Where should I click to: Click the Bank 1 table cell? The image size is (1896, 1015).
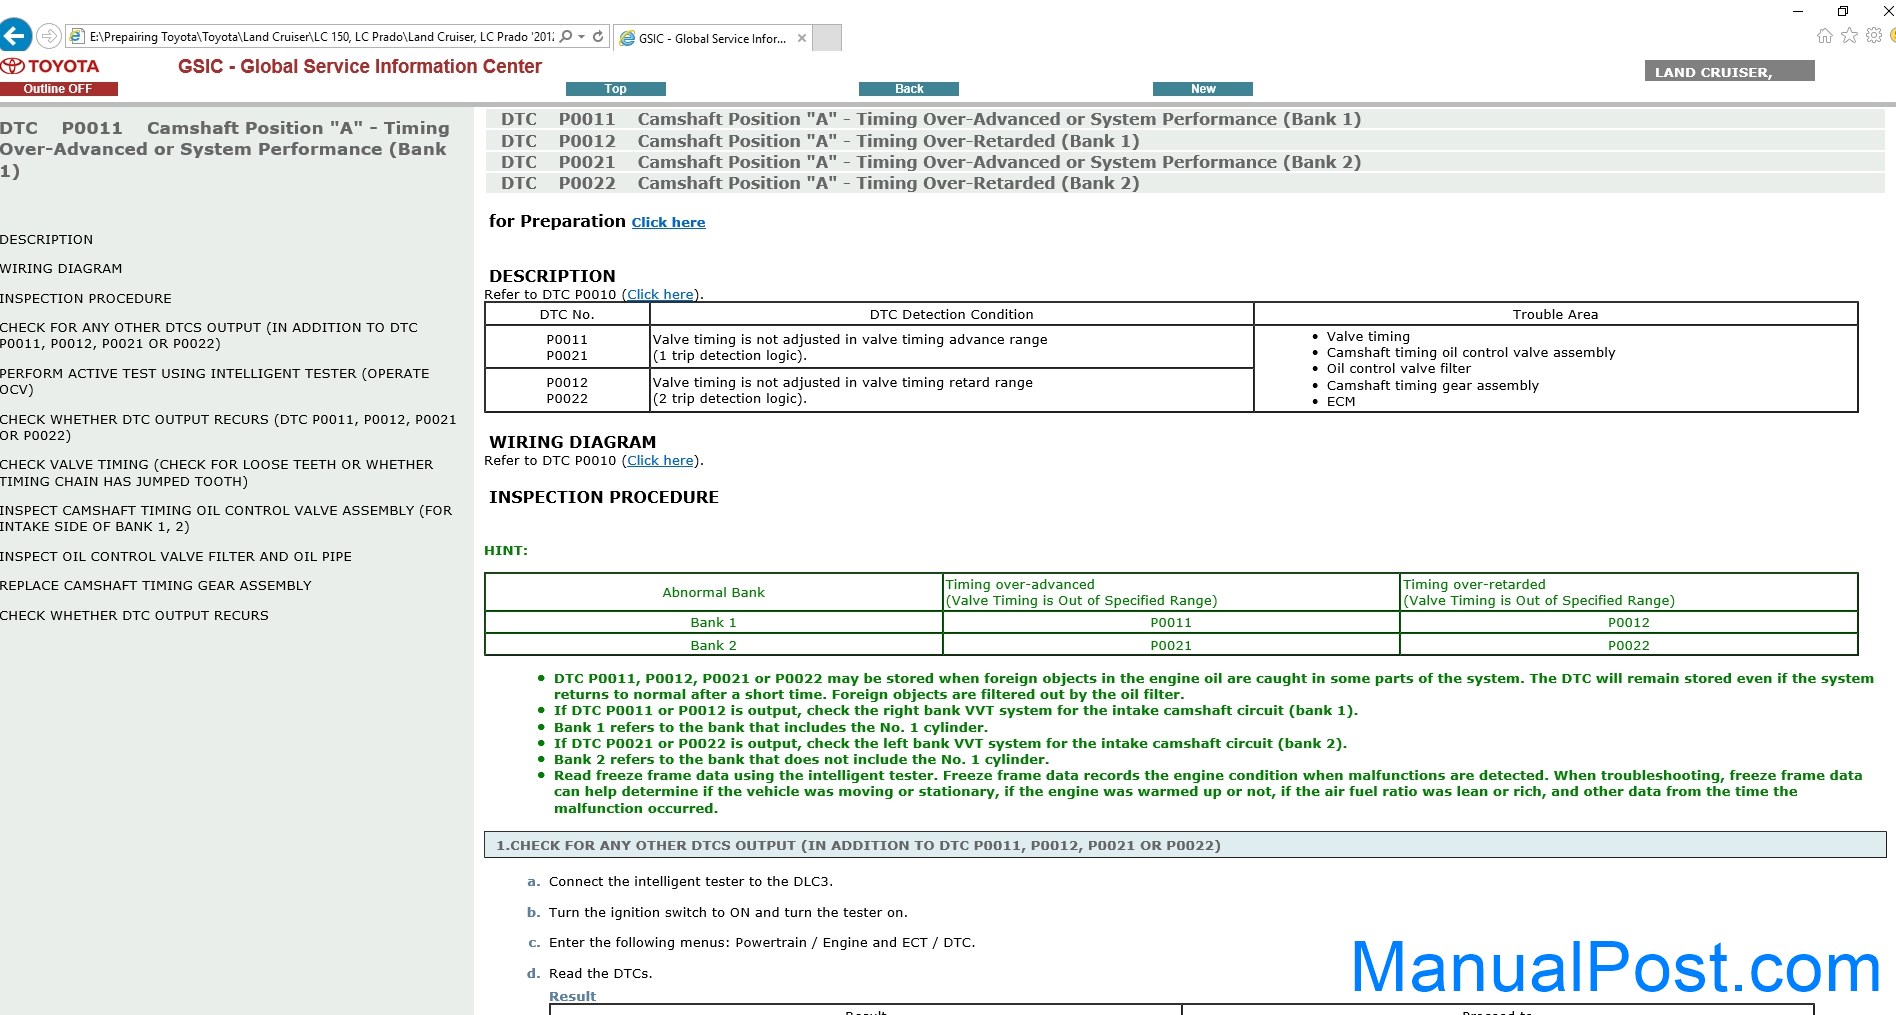[x=713, y=623]
